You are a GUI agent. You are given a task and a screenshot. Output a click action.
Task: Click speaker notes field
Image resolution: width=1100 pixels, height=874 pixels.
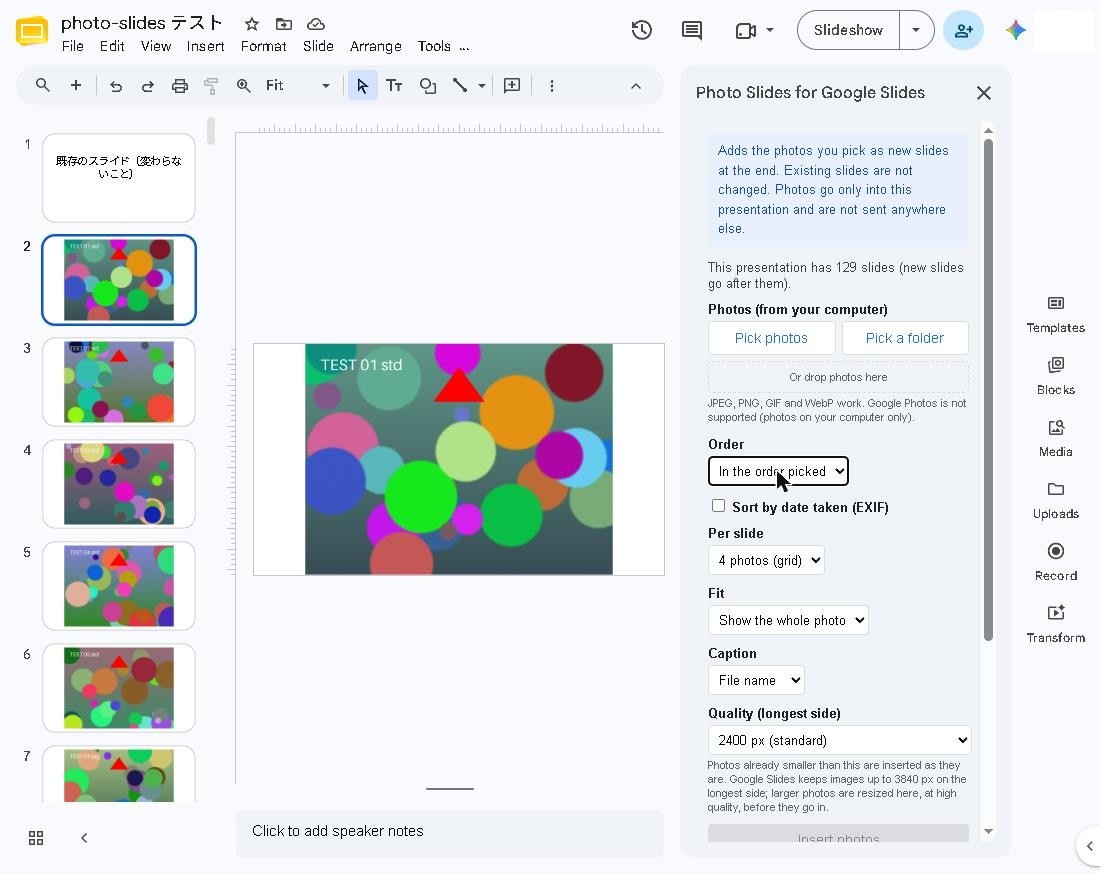coord(450,831)
